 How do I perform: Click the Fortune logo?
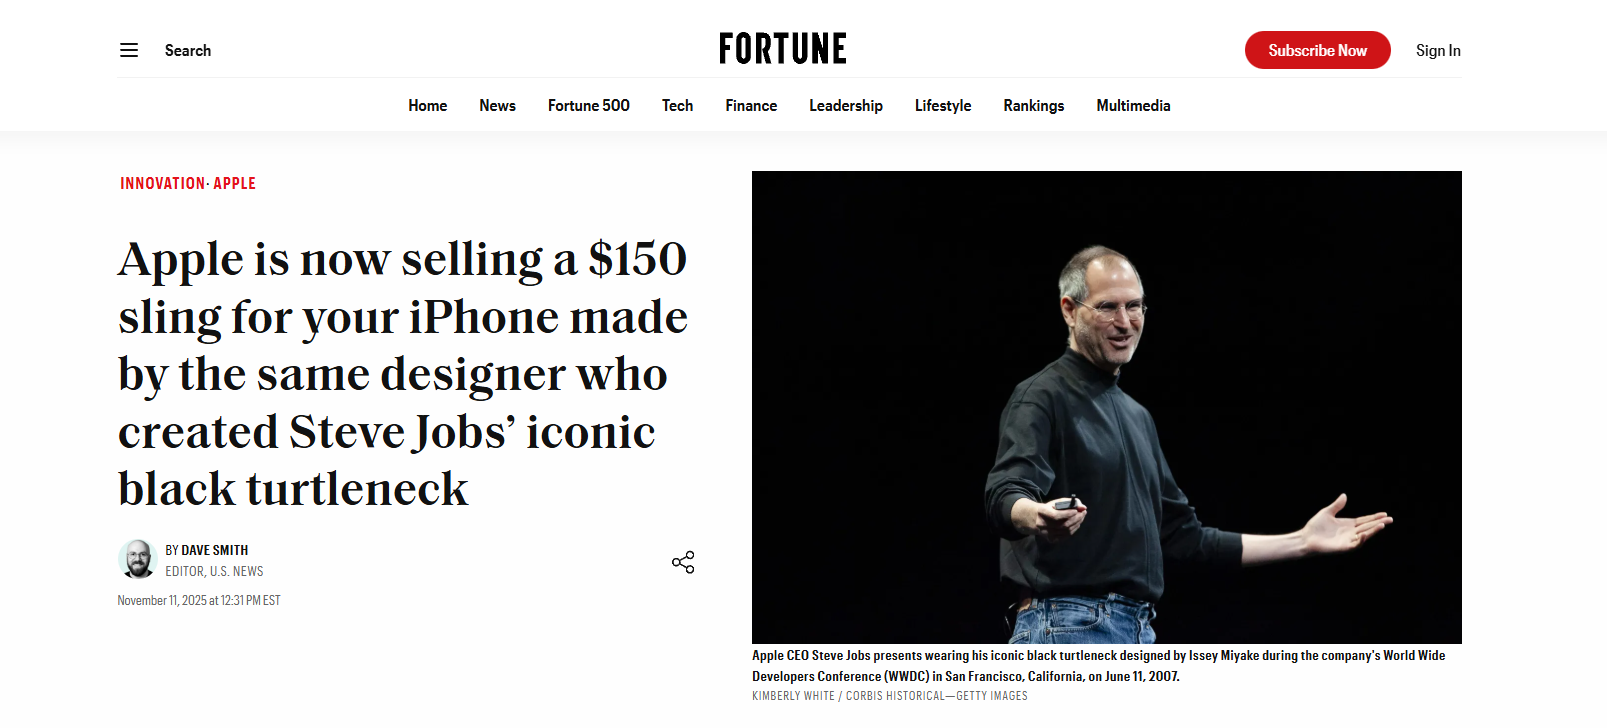(782, 49)
